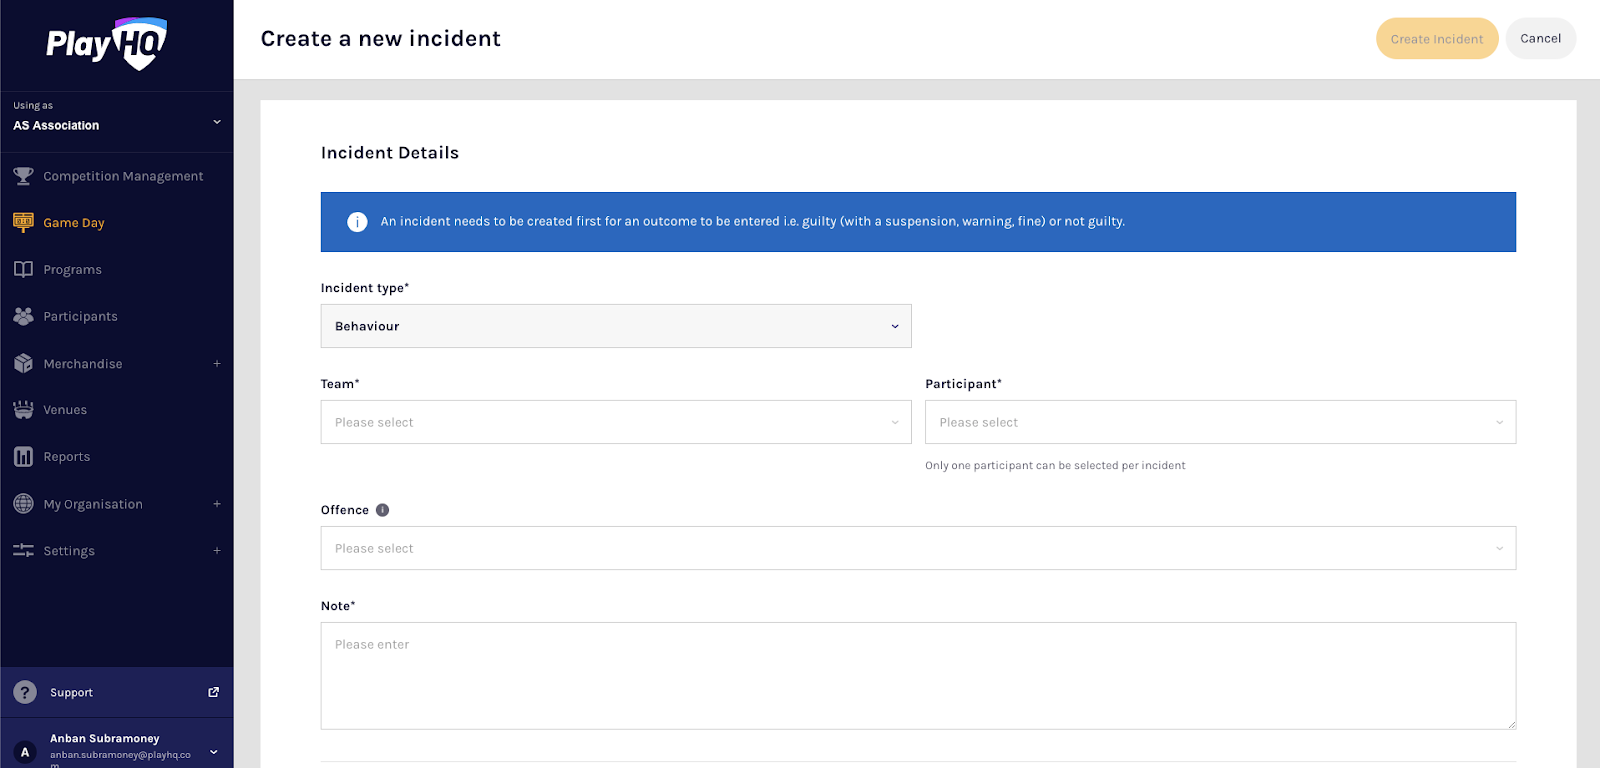Click the Offence info tooltip icon
1600x768 pixels.
pos(382,510)
